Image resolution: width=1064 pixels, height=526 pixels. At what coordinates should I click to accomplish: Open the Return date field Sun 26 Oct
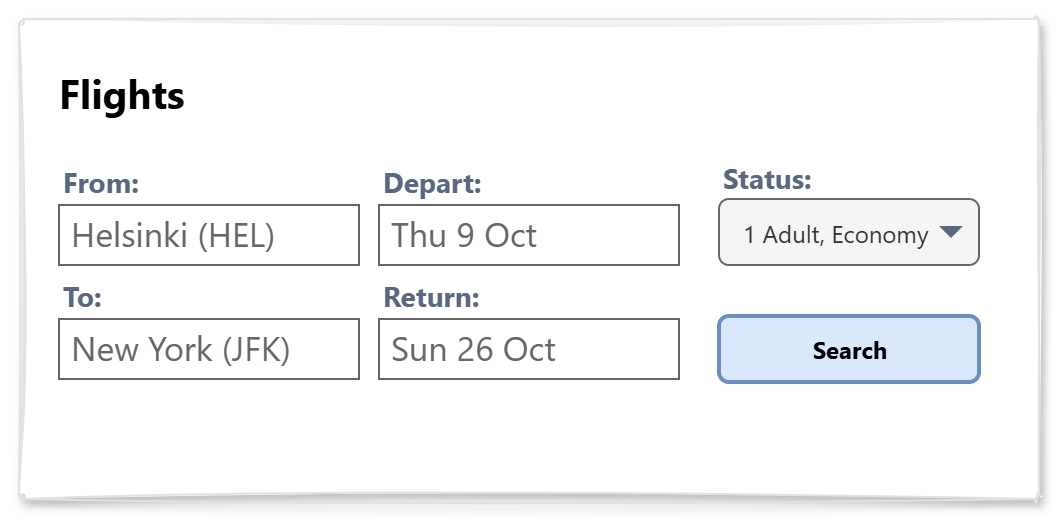[x=528, y=349]
